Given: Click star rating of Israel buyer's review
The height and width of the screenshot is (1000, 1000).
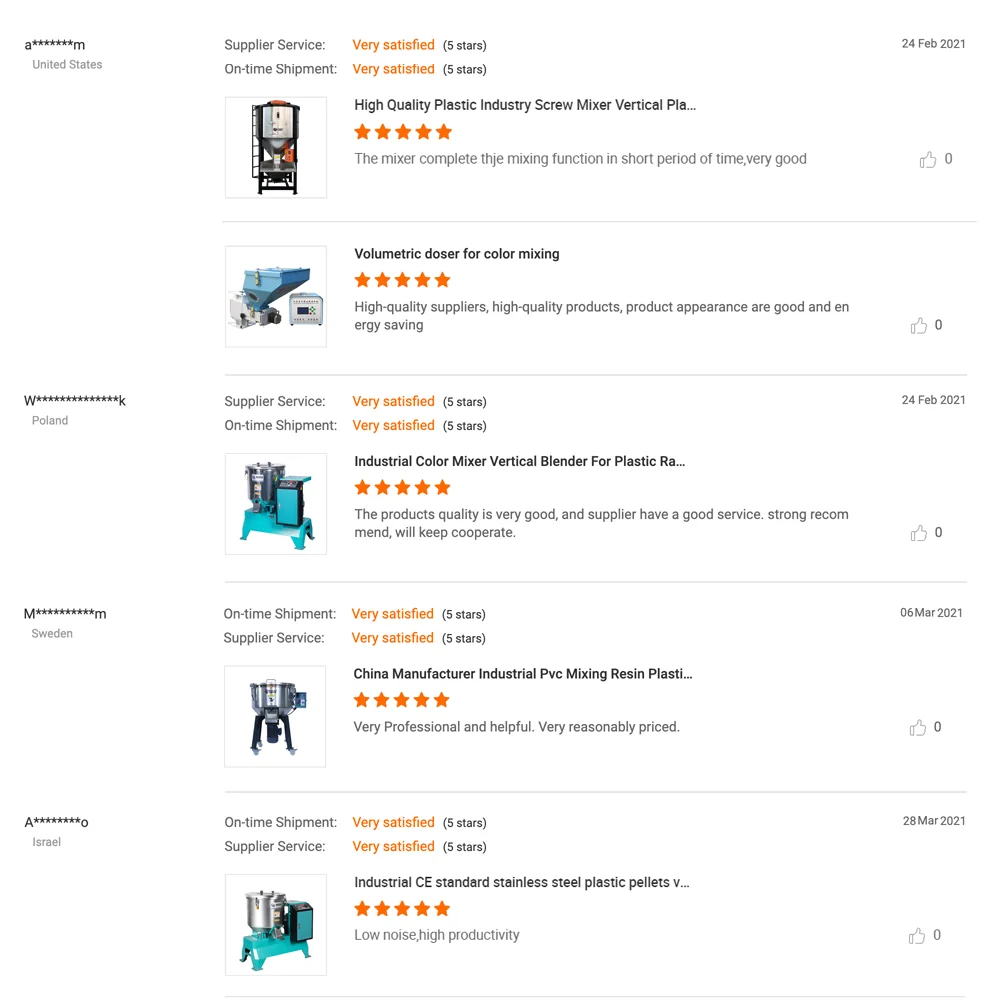Looking at the screenshot, I should point(403,909).
